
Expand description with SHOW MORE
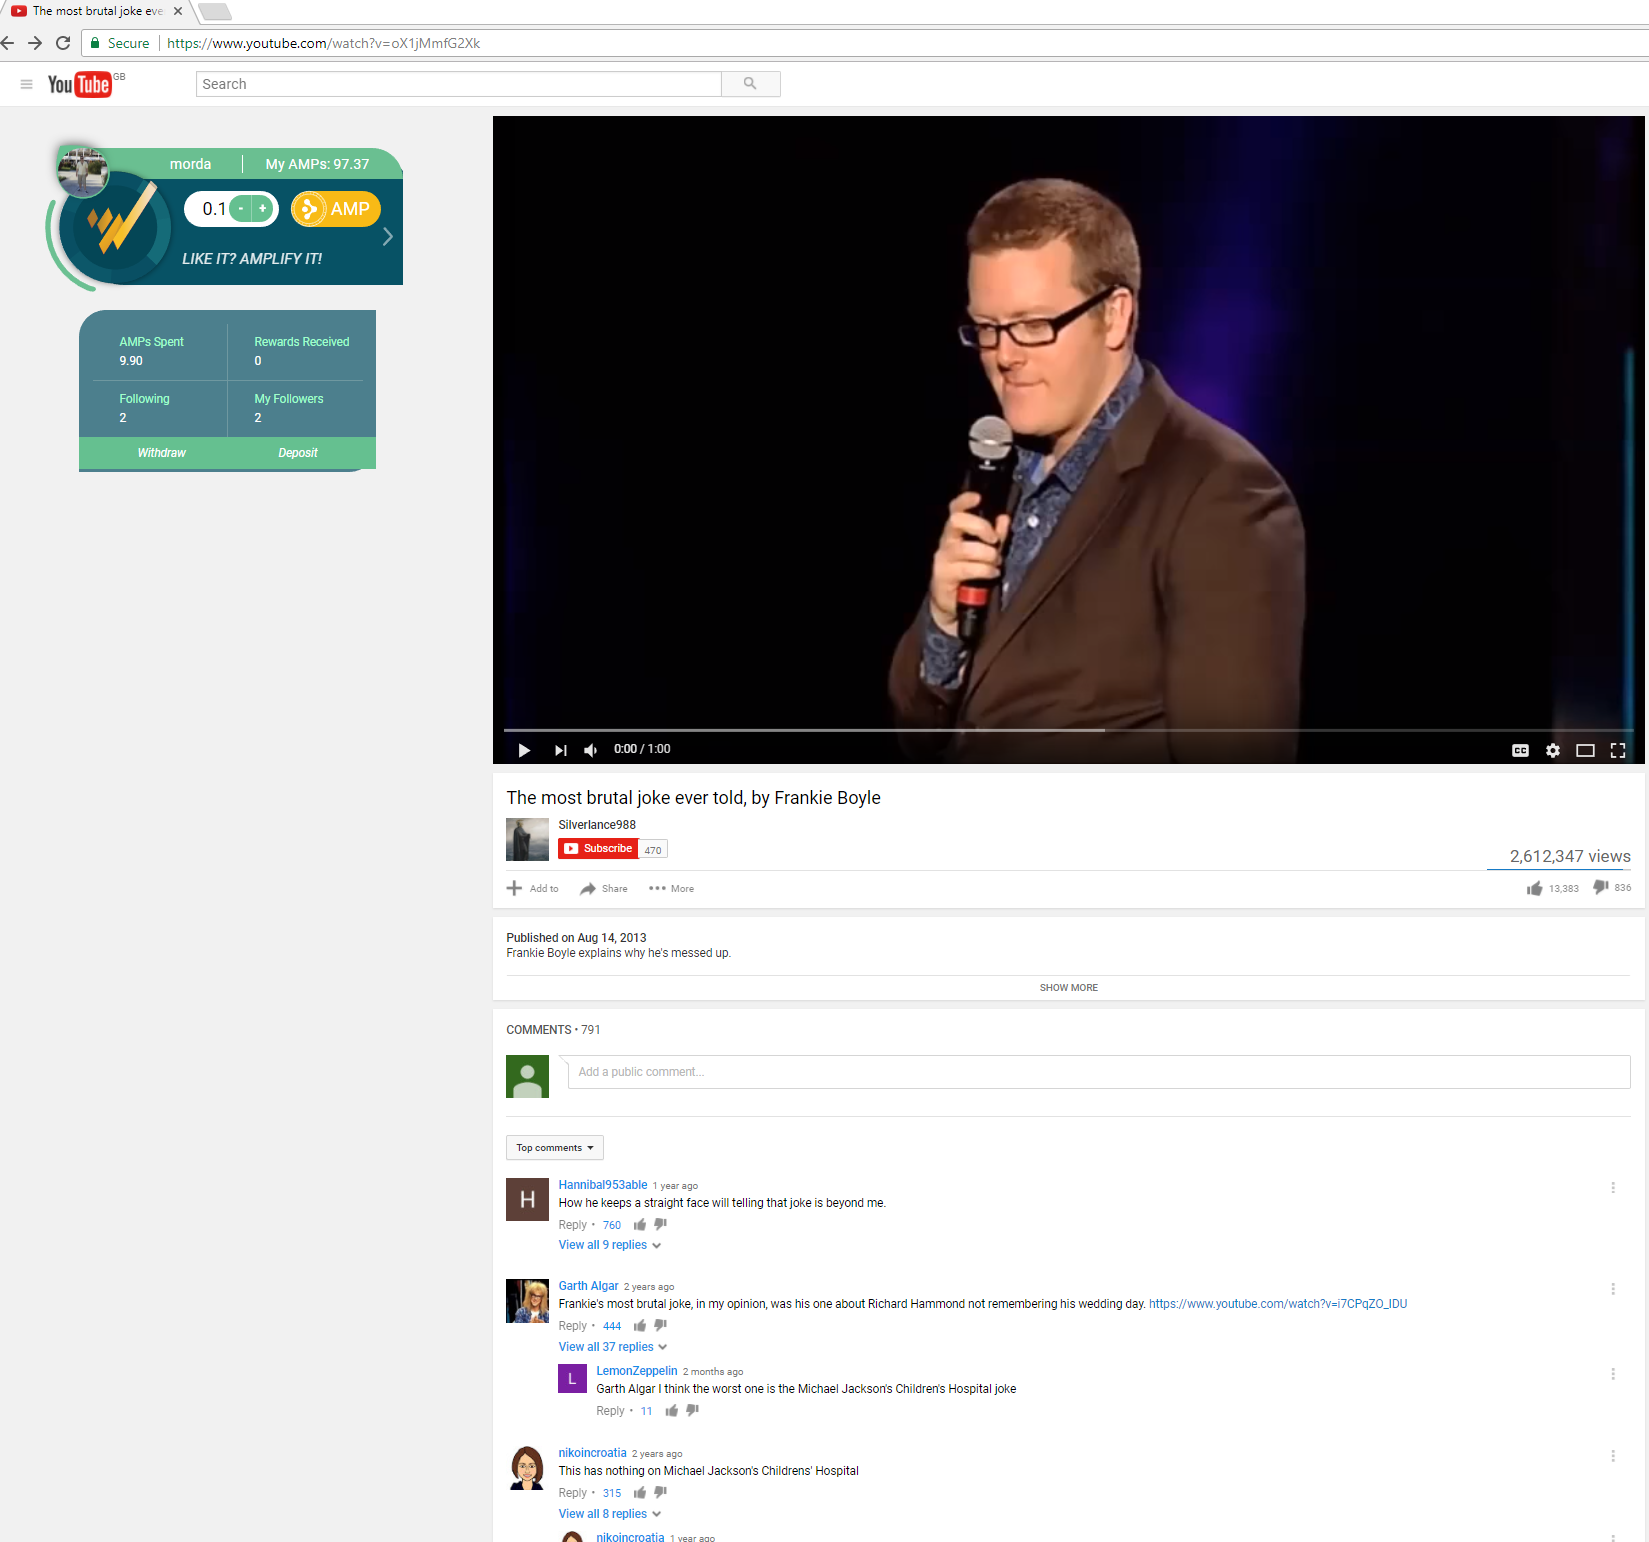click(1068, 988)
